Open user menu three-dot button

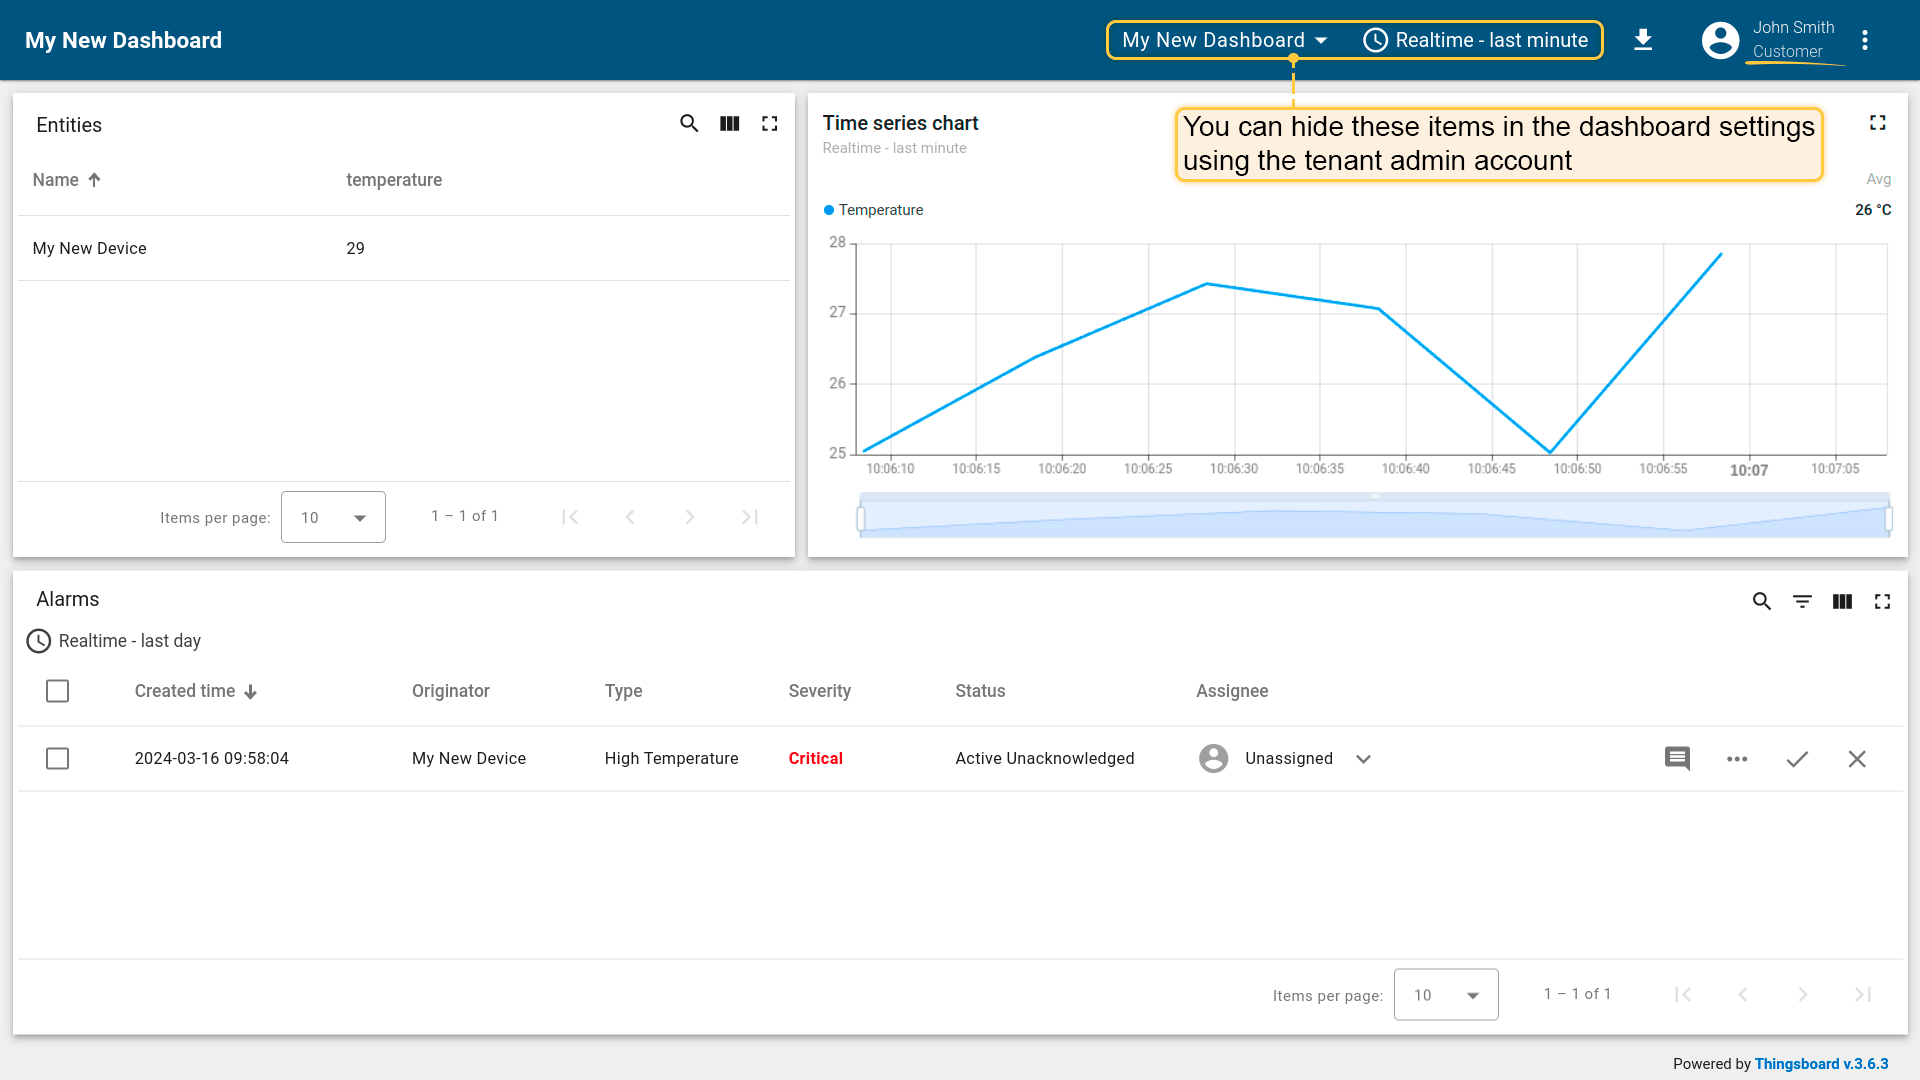pyautogui.click(x=1865, y=40)
